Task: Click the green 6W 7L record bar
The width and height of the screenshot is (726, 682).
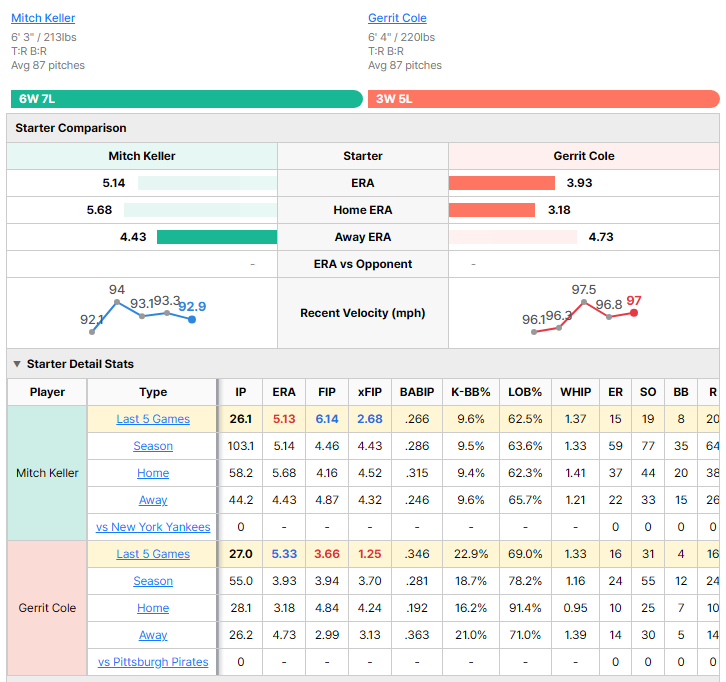Action: pos(187,99)
